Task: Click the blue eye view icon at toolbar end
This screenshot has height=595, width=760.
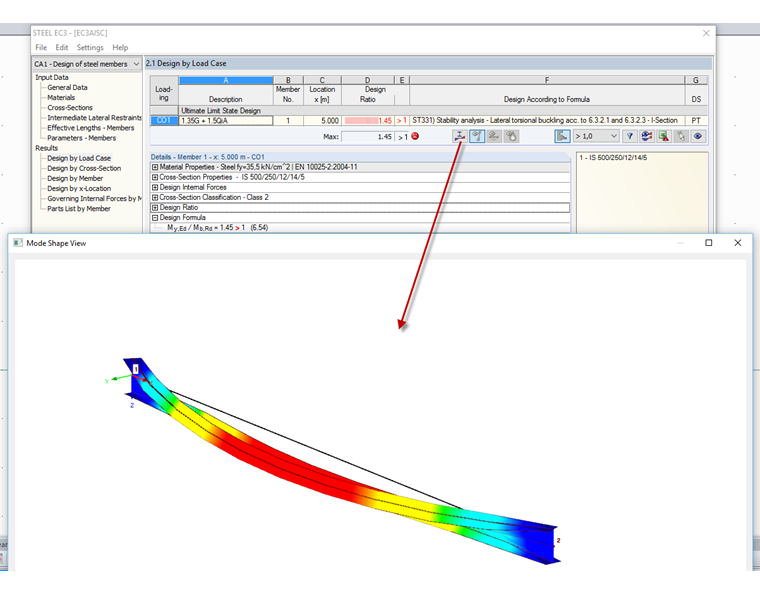Action: pos(698,136)
